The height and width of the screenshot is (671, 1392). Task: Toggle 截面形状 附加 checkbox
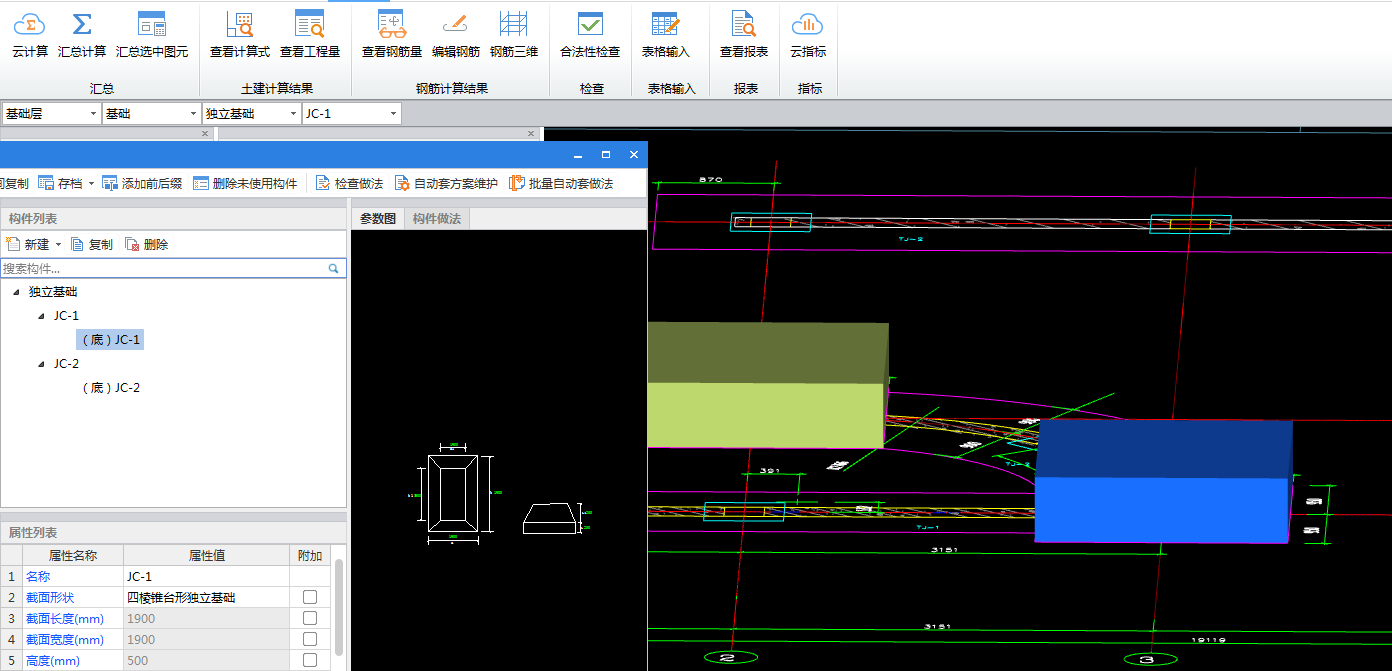point(310,597)
